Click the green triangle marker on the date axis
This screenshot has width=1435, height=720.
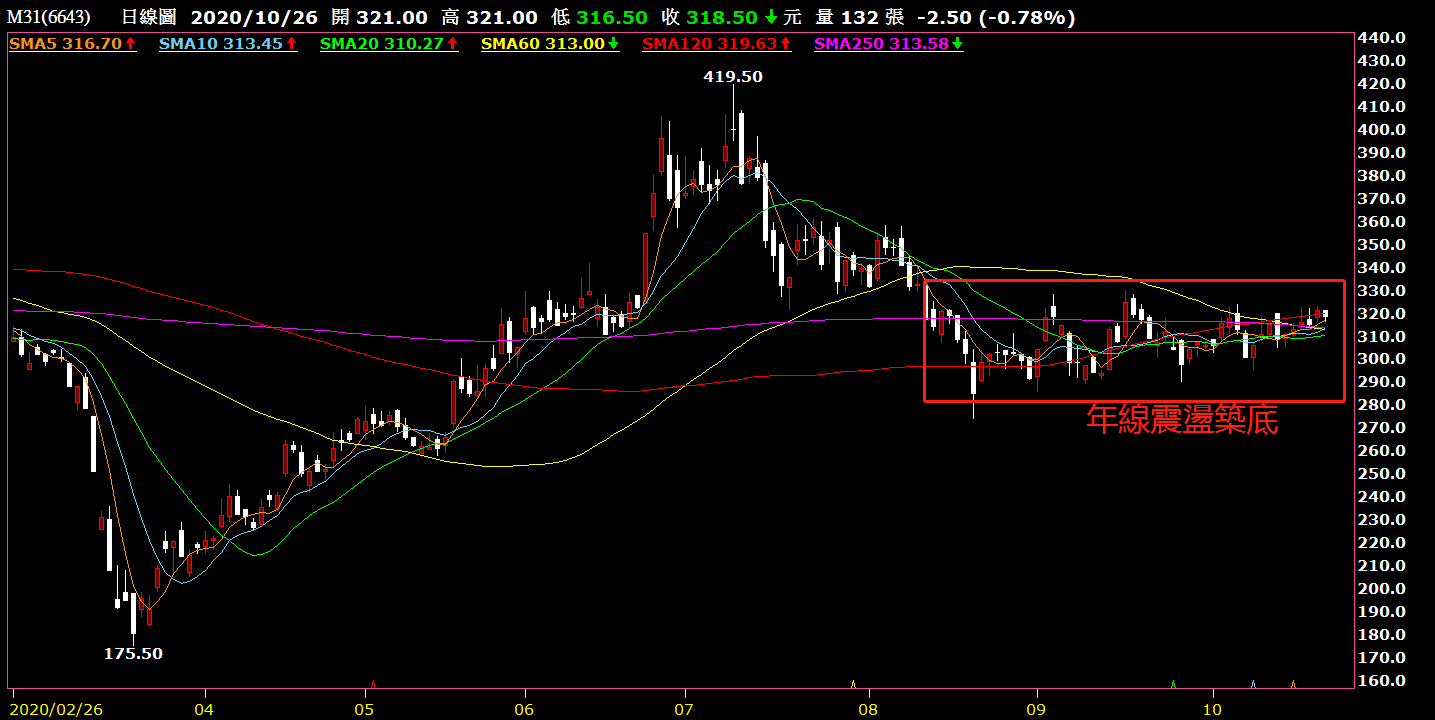click(x=1173, y=685)
